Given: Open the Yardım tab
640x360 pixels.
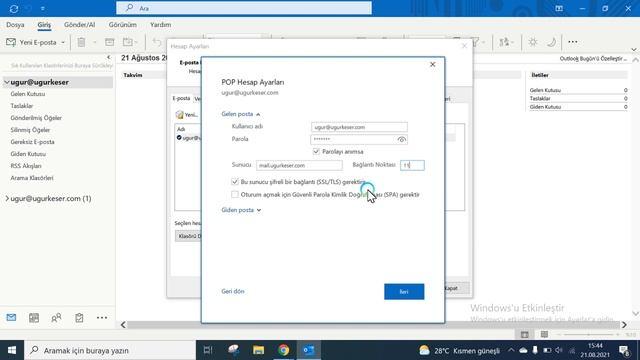Looking at the screenshot, I should point(160,25).
